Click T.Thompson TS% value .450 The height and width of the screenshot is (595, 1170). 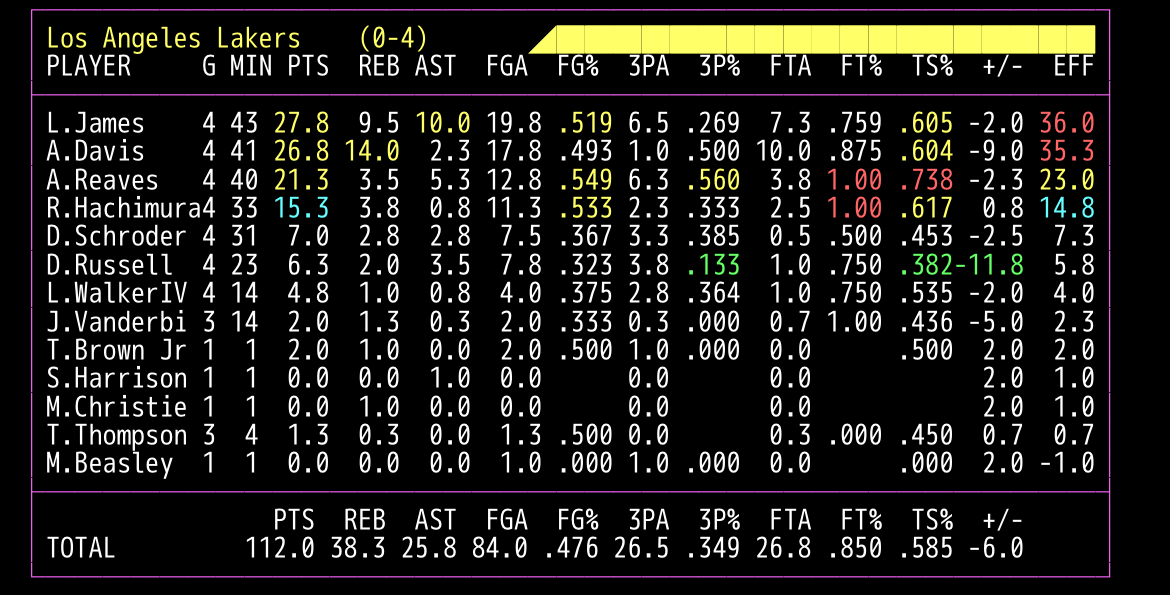pos(925,434)
